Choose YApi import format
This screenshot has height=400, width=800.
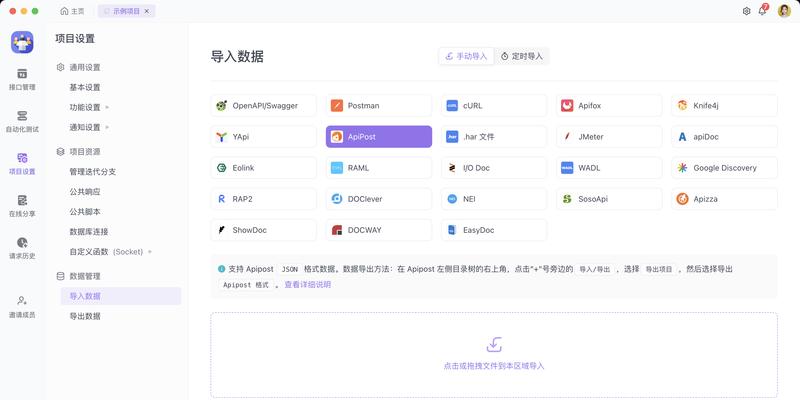point(263,137)
